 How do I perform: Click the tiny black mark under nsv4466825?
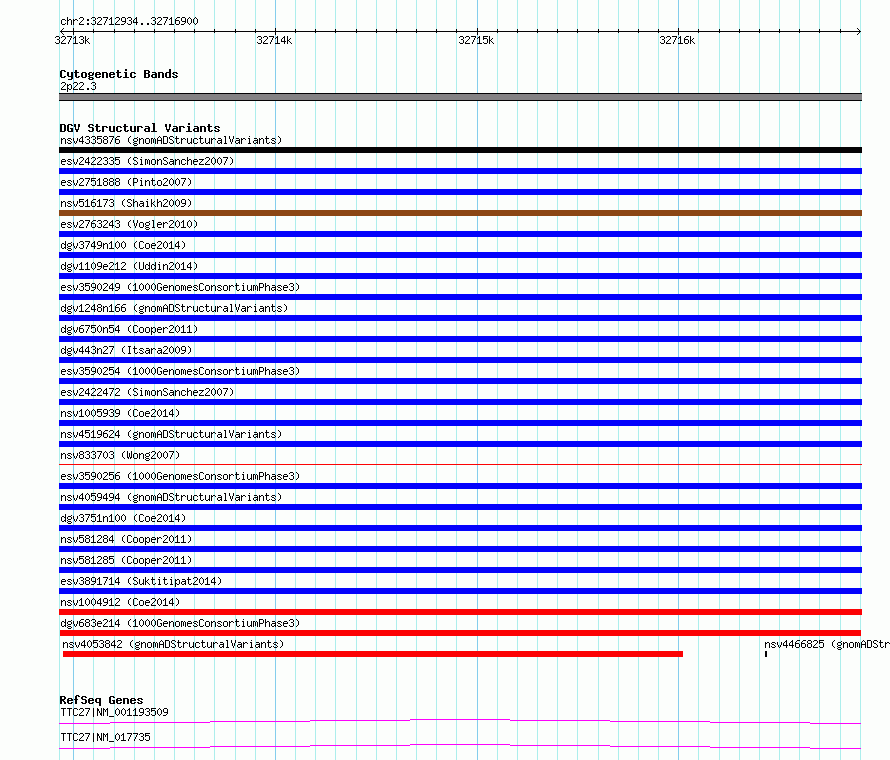pos(766,654)
